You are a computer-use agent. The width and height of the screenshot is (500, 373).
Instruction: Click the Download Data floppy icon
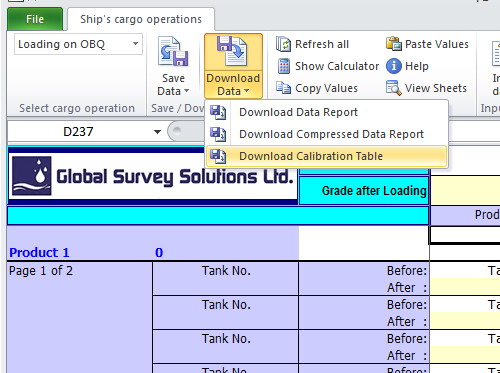(233, 51)
